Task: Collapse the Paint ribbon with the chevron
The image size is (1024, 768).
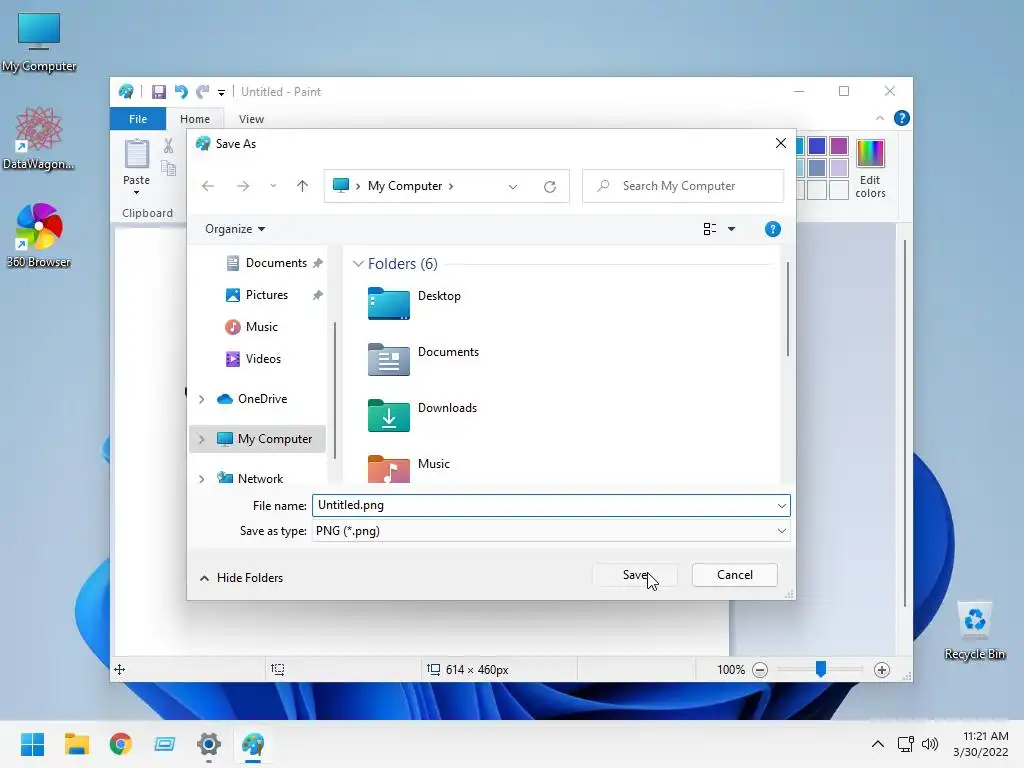Action: 880,118
